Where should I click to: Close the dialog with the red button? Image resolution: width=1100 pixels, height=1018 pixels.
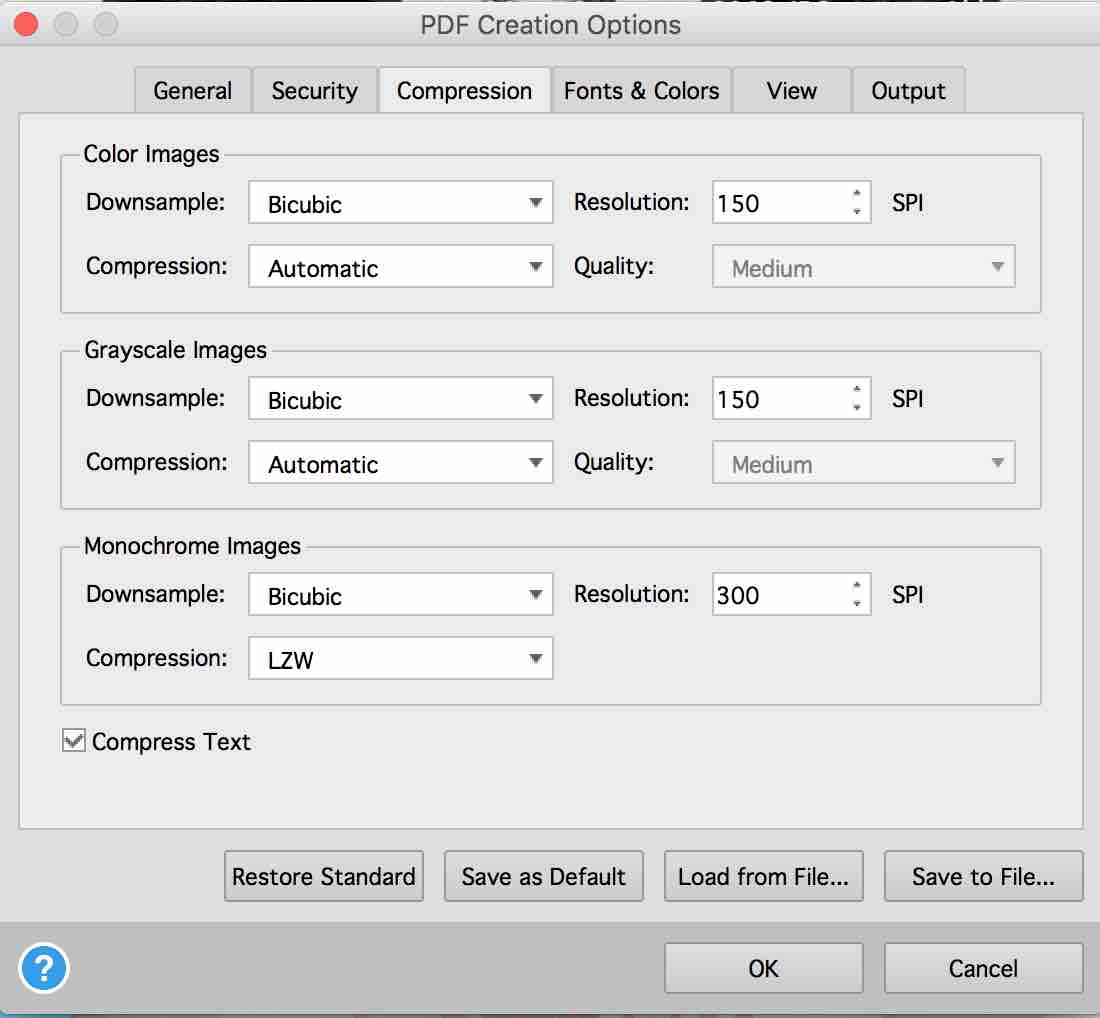point(26,24)
